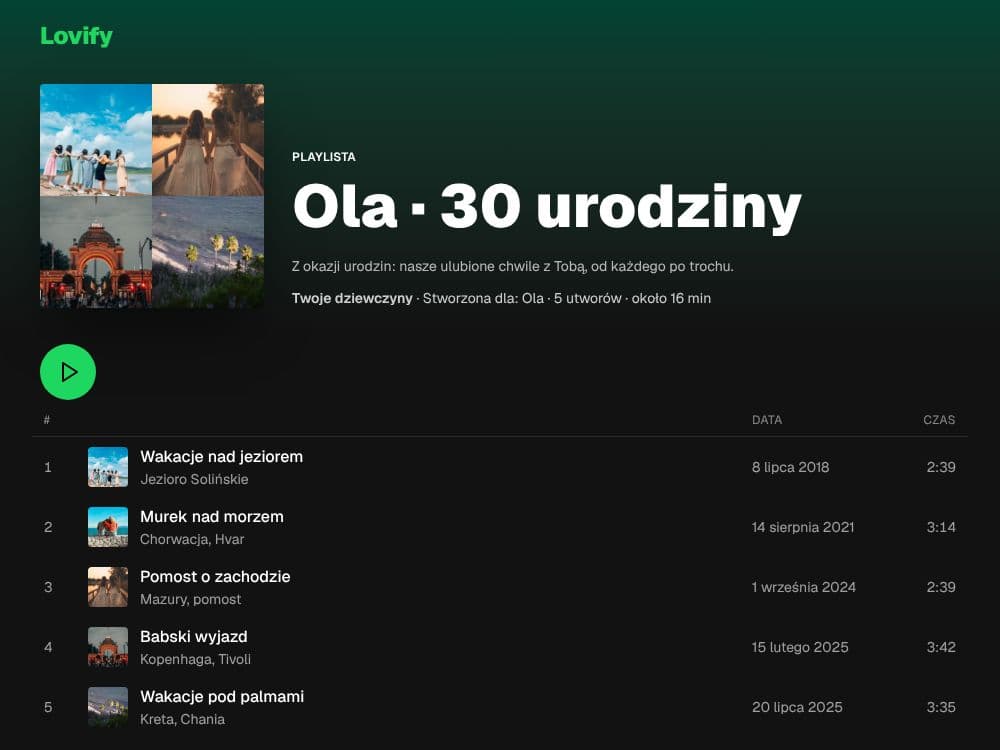Click the PLAYLISTA label
Viewport: 1000px width, 750px height.
pyautogui.click(x=323, y=157)
